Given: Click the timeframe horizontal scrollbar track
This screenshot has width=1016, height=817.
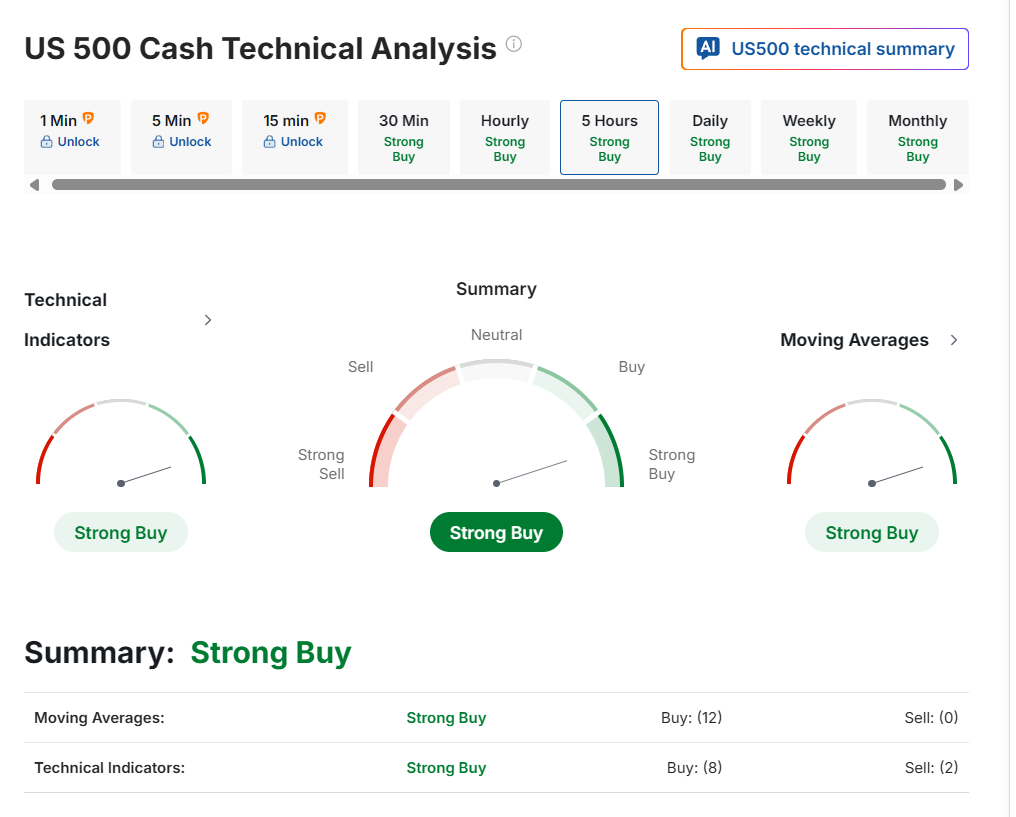Looking at the screenshot, I should 498,185.
